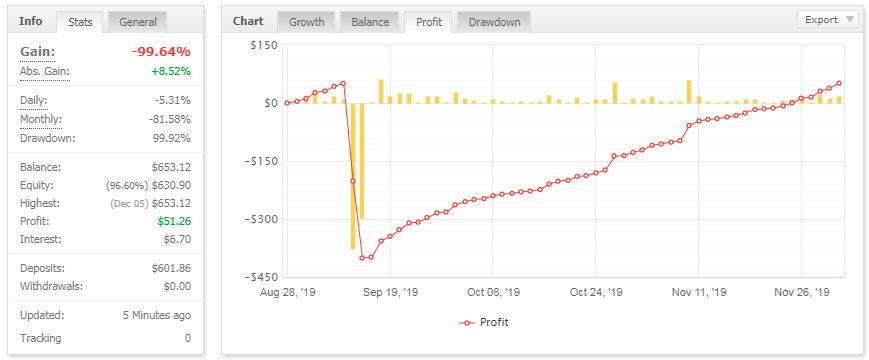This screenshot has height=360, width=869.
Task: Open the Export dropdown
Action: point(829,19)
